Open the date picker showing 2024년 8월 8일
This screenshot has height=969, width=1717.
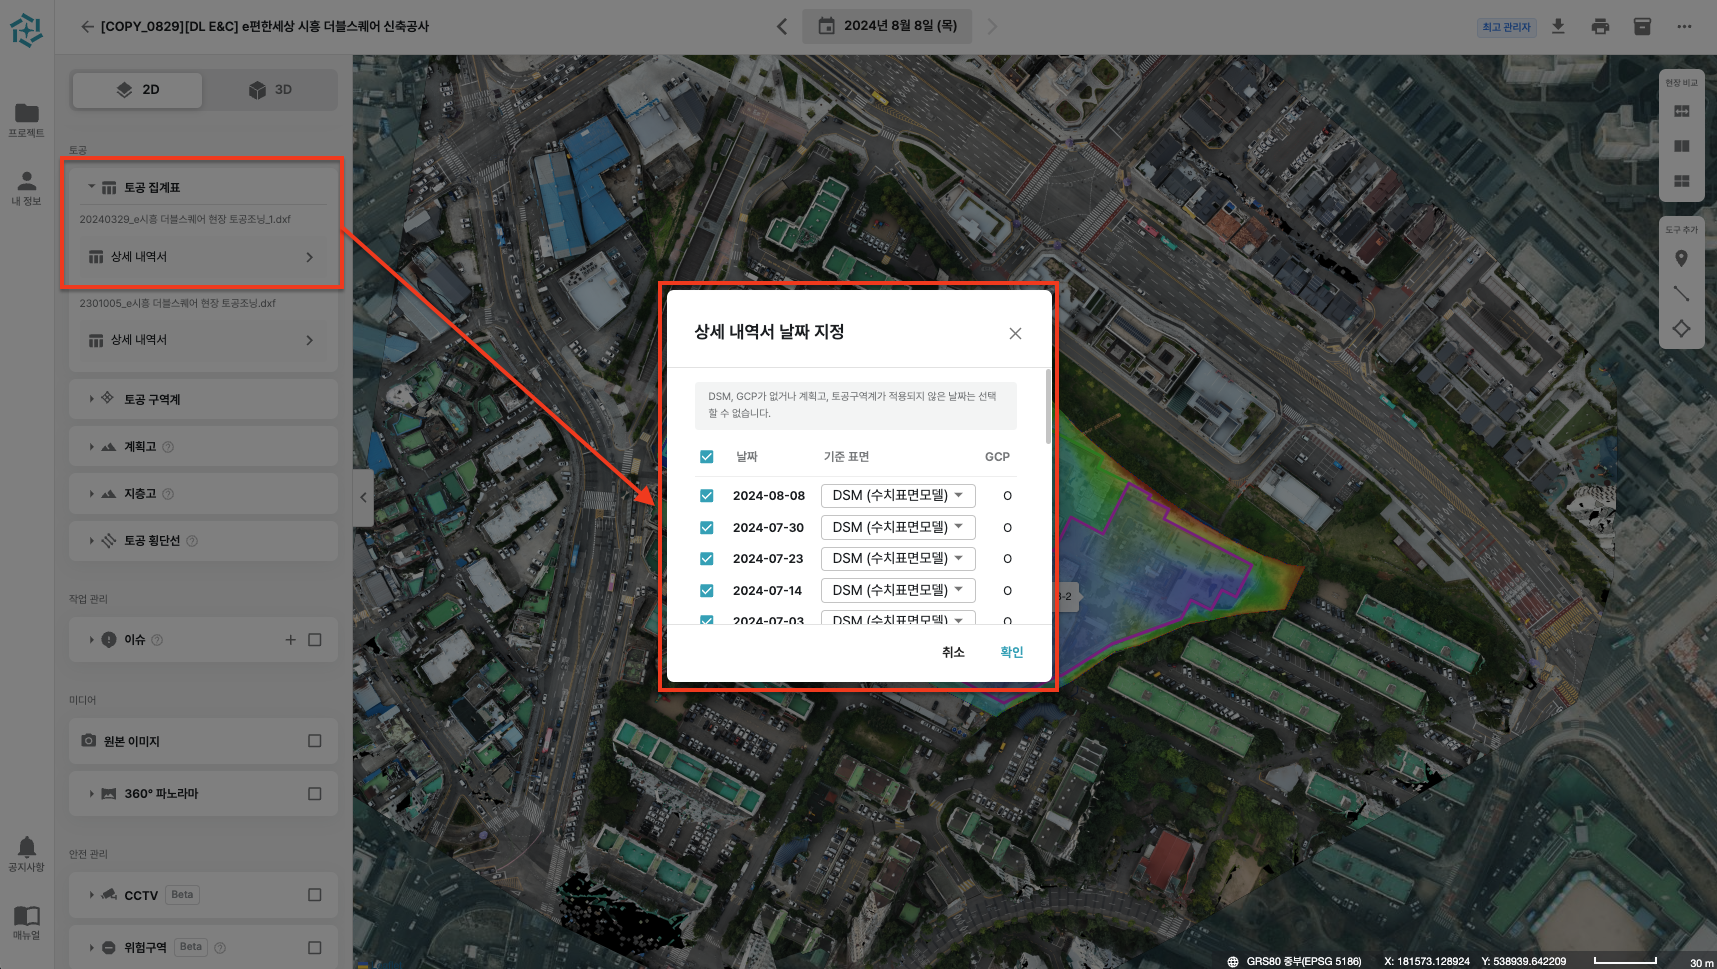click(888, 26)
